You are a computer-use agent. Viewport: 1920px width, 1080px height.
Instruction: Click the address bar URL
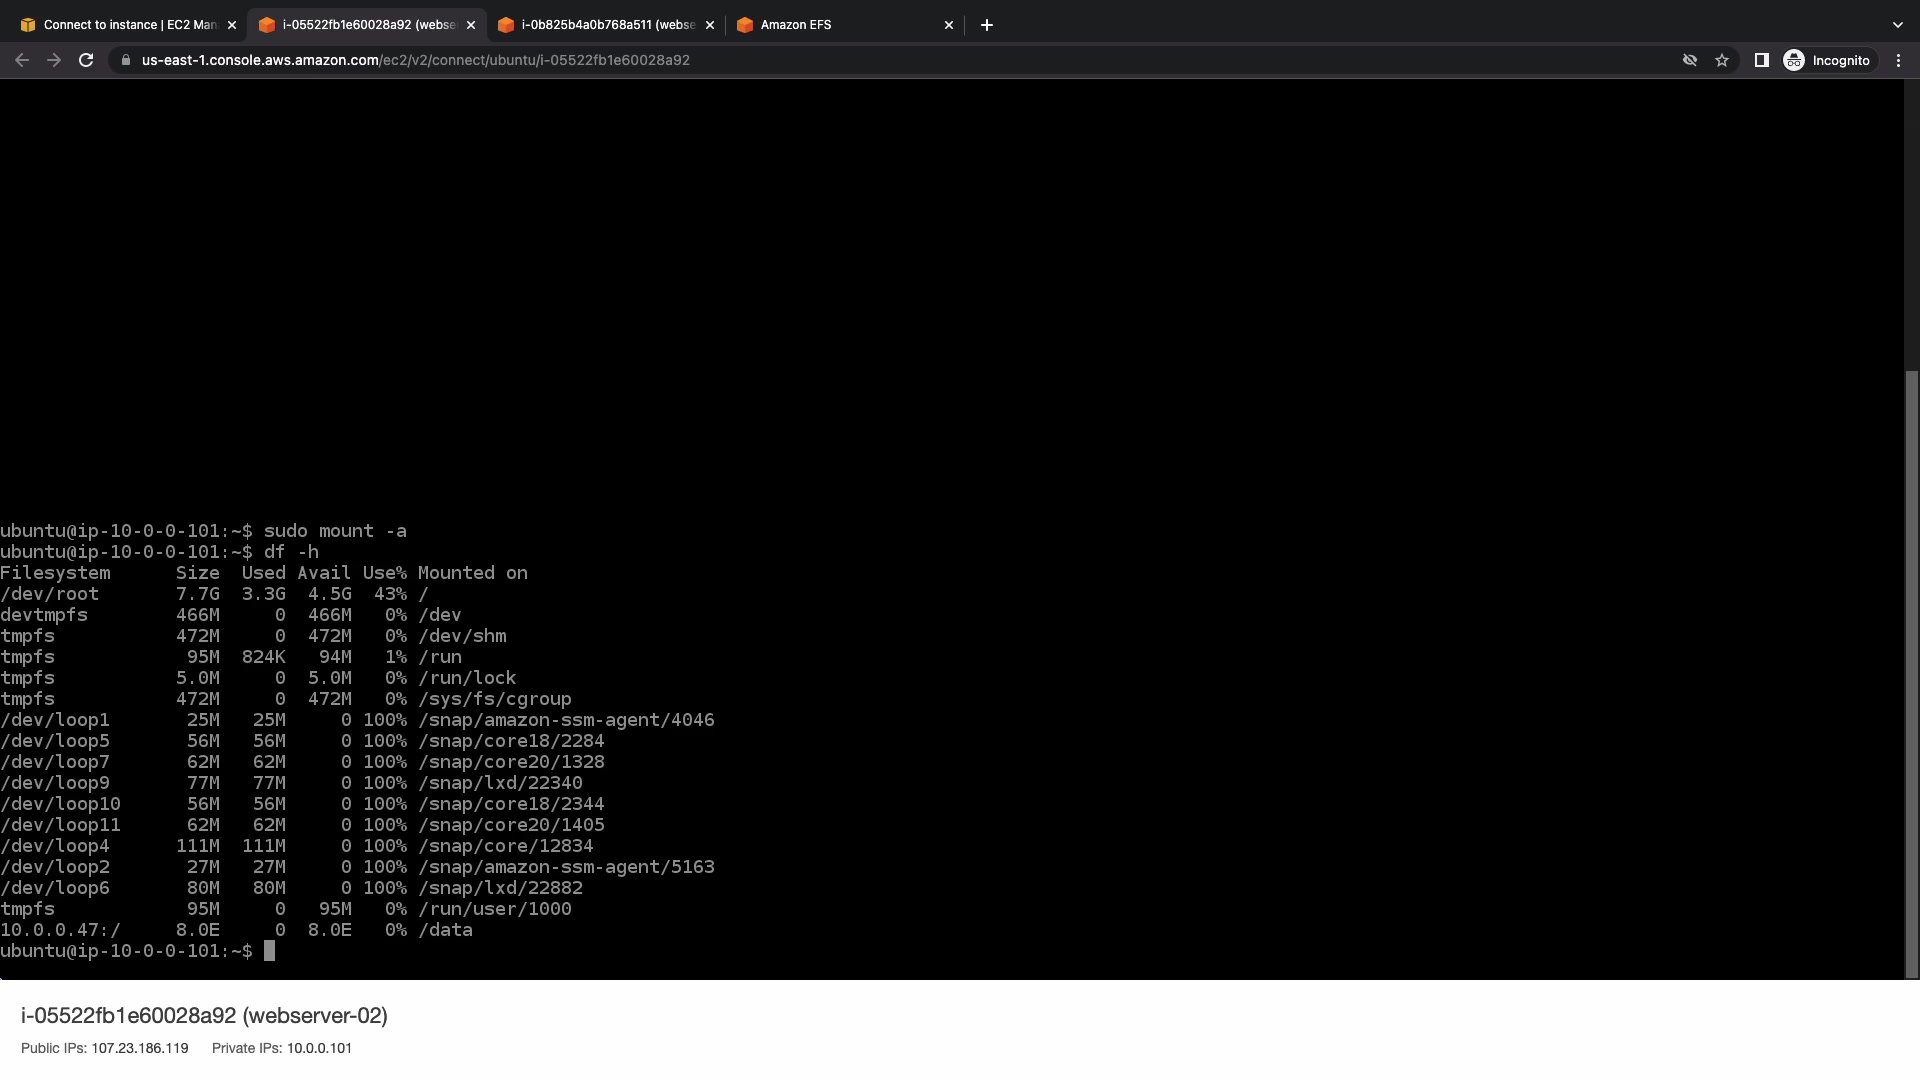coord(415,60)
